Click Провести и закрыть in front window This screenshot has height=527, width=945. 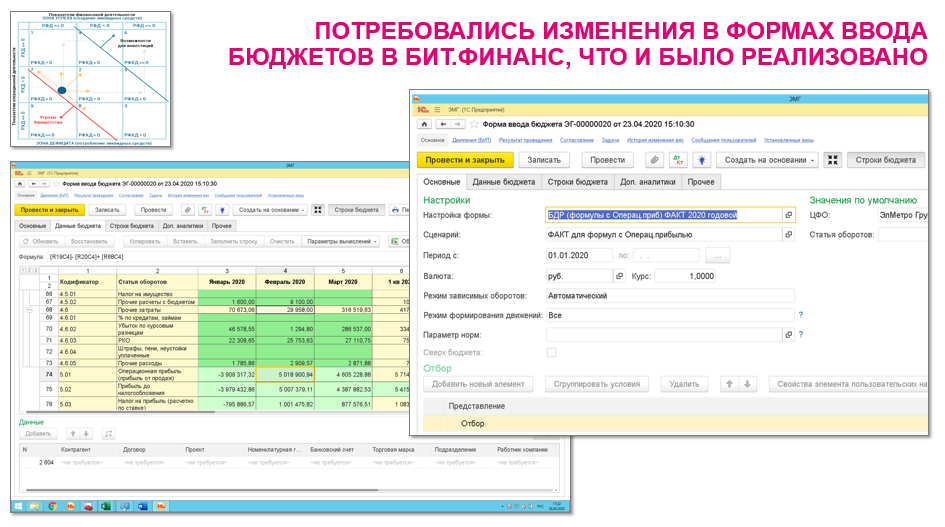click(465, 160)
